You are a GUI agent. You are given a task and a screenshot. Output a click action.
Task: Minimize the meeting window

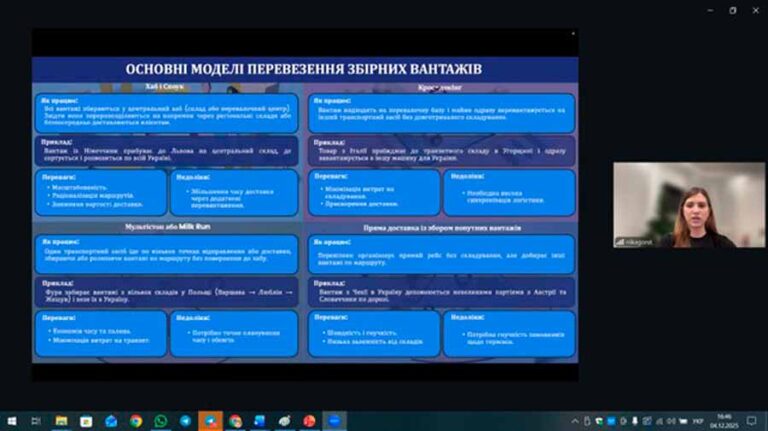point(705,10)
